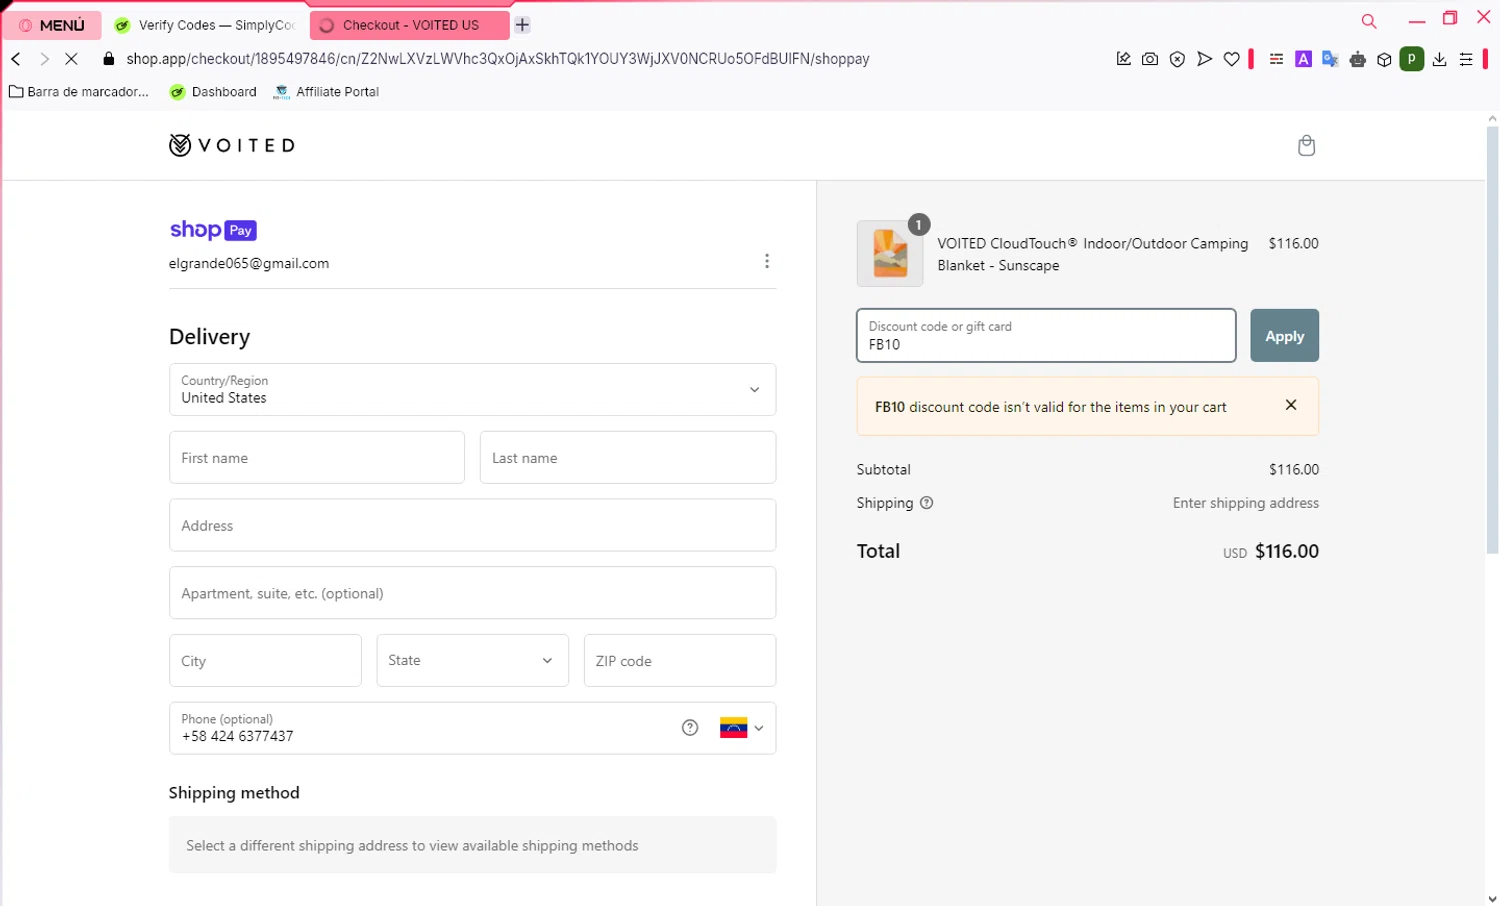
Task: Open the purple A extension
Action: tap(1303, 59)
